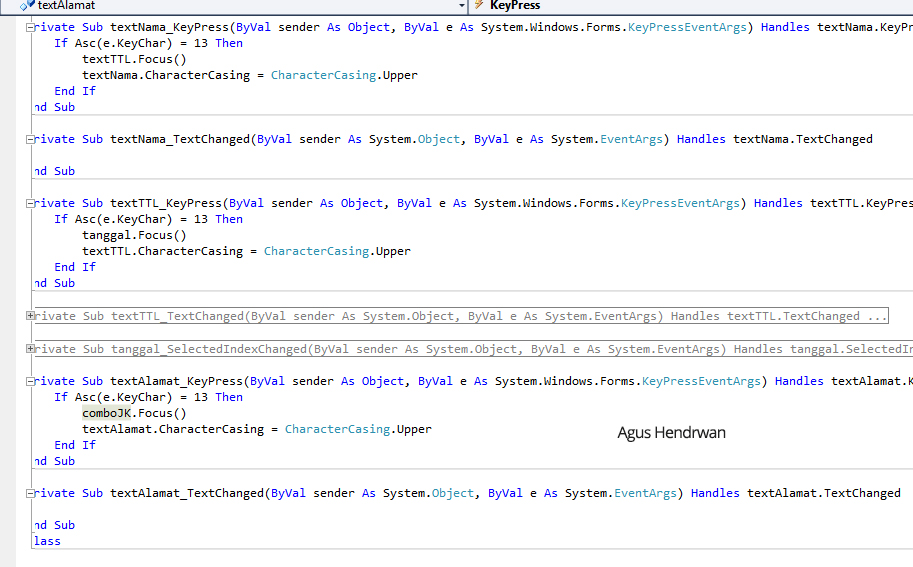Click KeyPressEventArgs type in textAlamat_KeyPress signature
Screen dimensions: 913x567
[701, 381]
